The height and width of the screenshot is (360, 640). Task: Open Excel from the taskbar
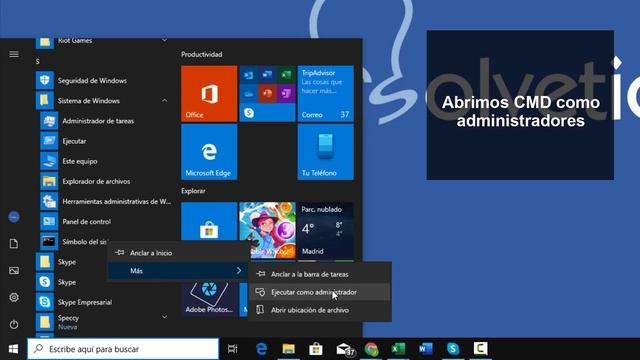[398, 349]
